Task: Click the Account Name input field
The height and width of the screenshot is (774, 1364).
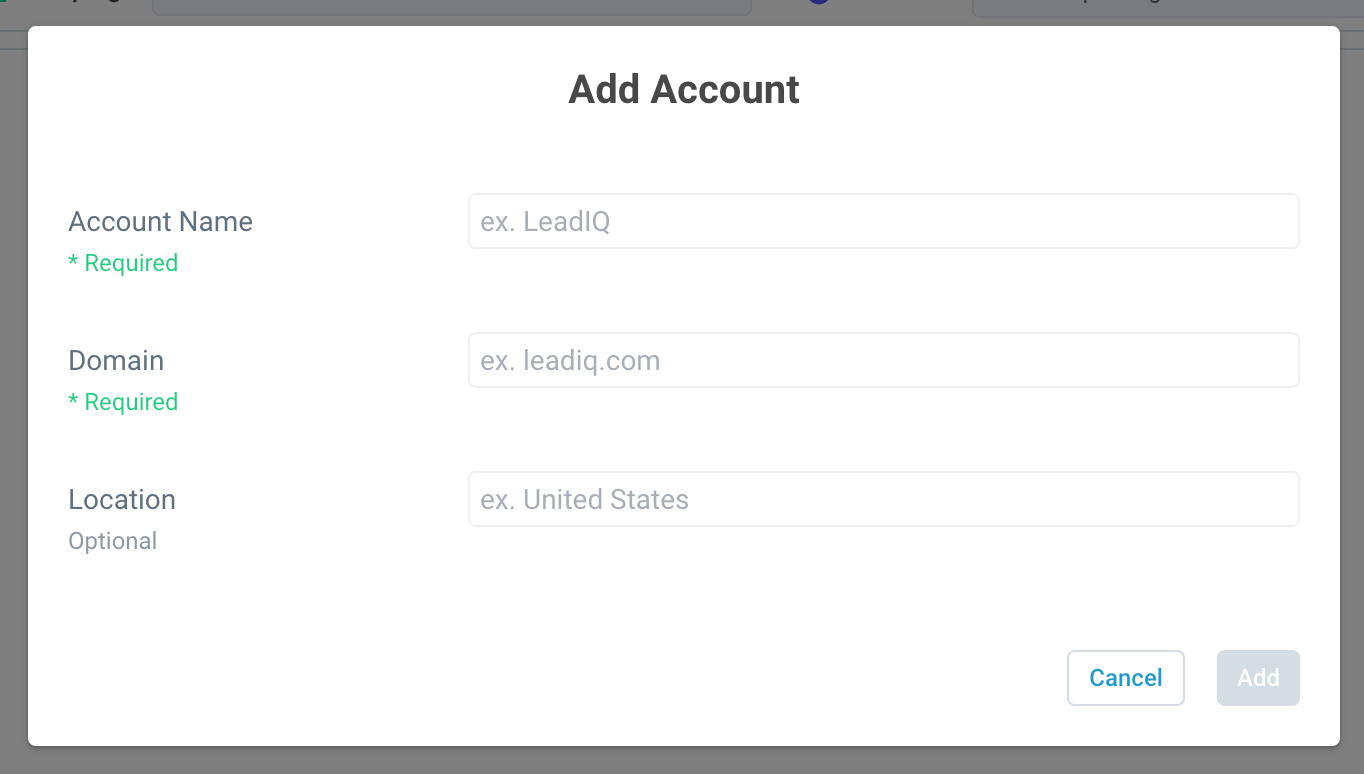Action: 883,221
